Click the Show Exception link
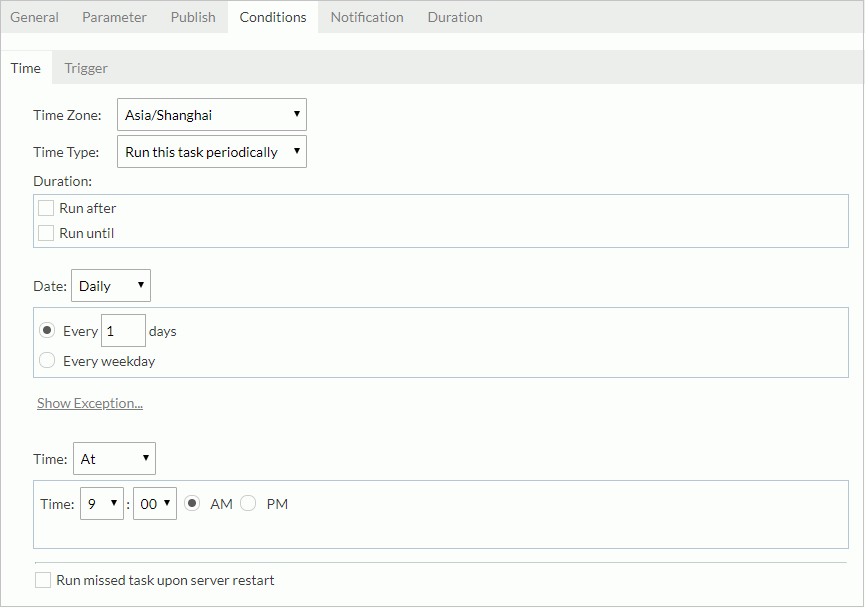Viewport: 865px width, 608px height. (89, 402)
